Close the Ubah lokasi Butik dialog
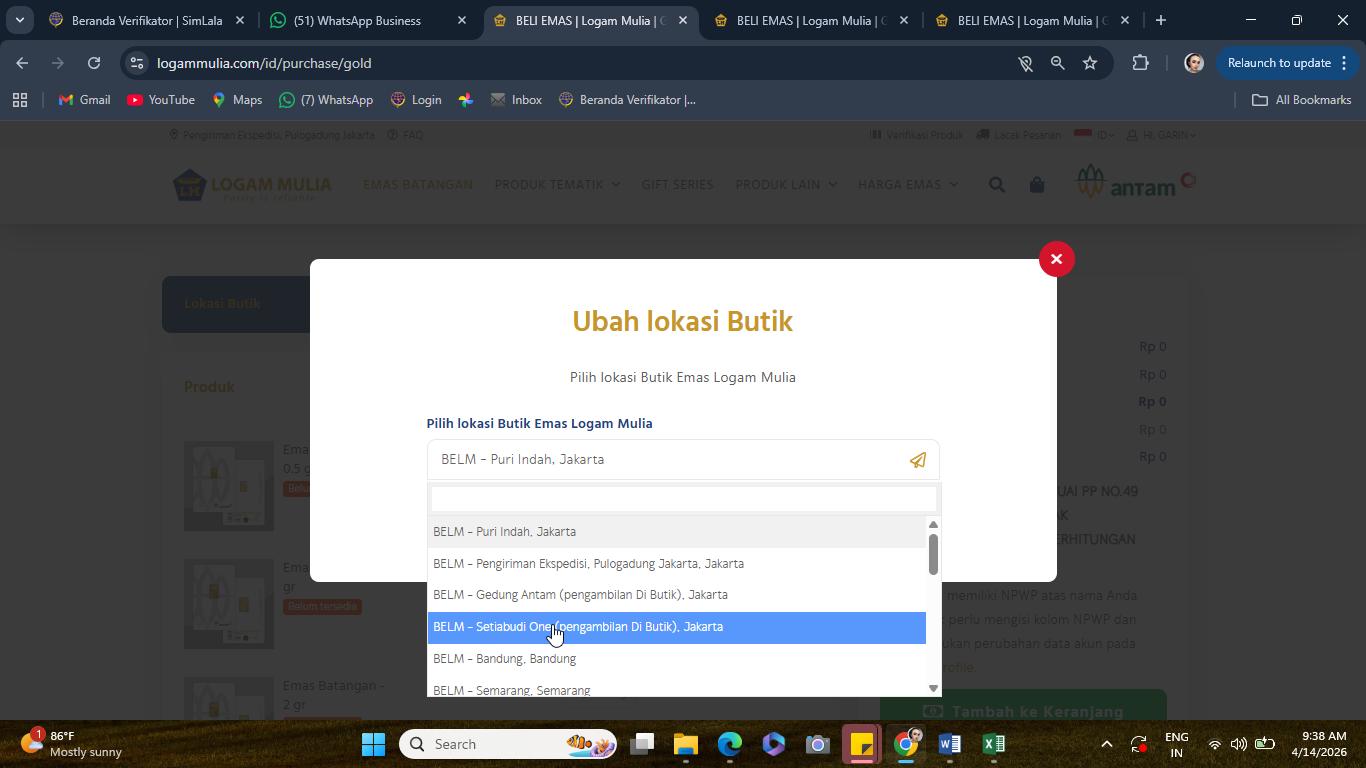The image size is (1366, 768). [1056, 259]
